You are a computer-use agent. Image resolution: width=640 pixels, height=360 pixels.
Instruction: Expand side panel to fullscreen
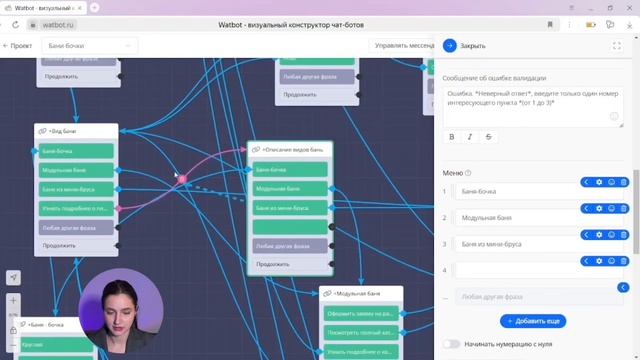617,46
